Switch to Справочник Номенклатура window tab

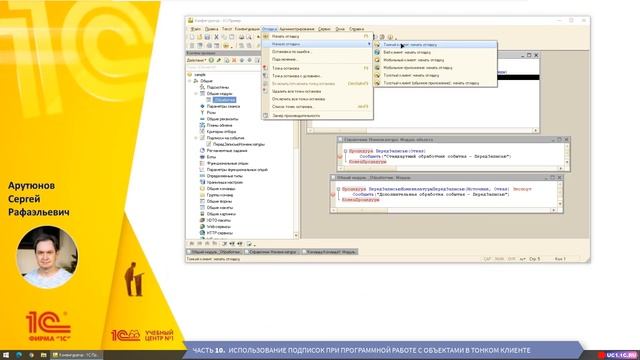(272, 252)
